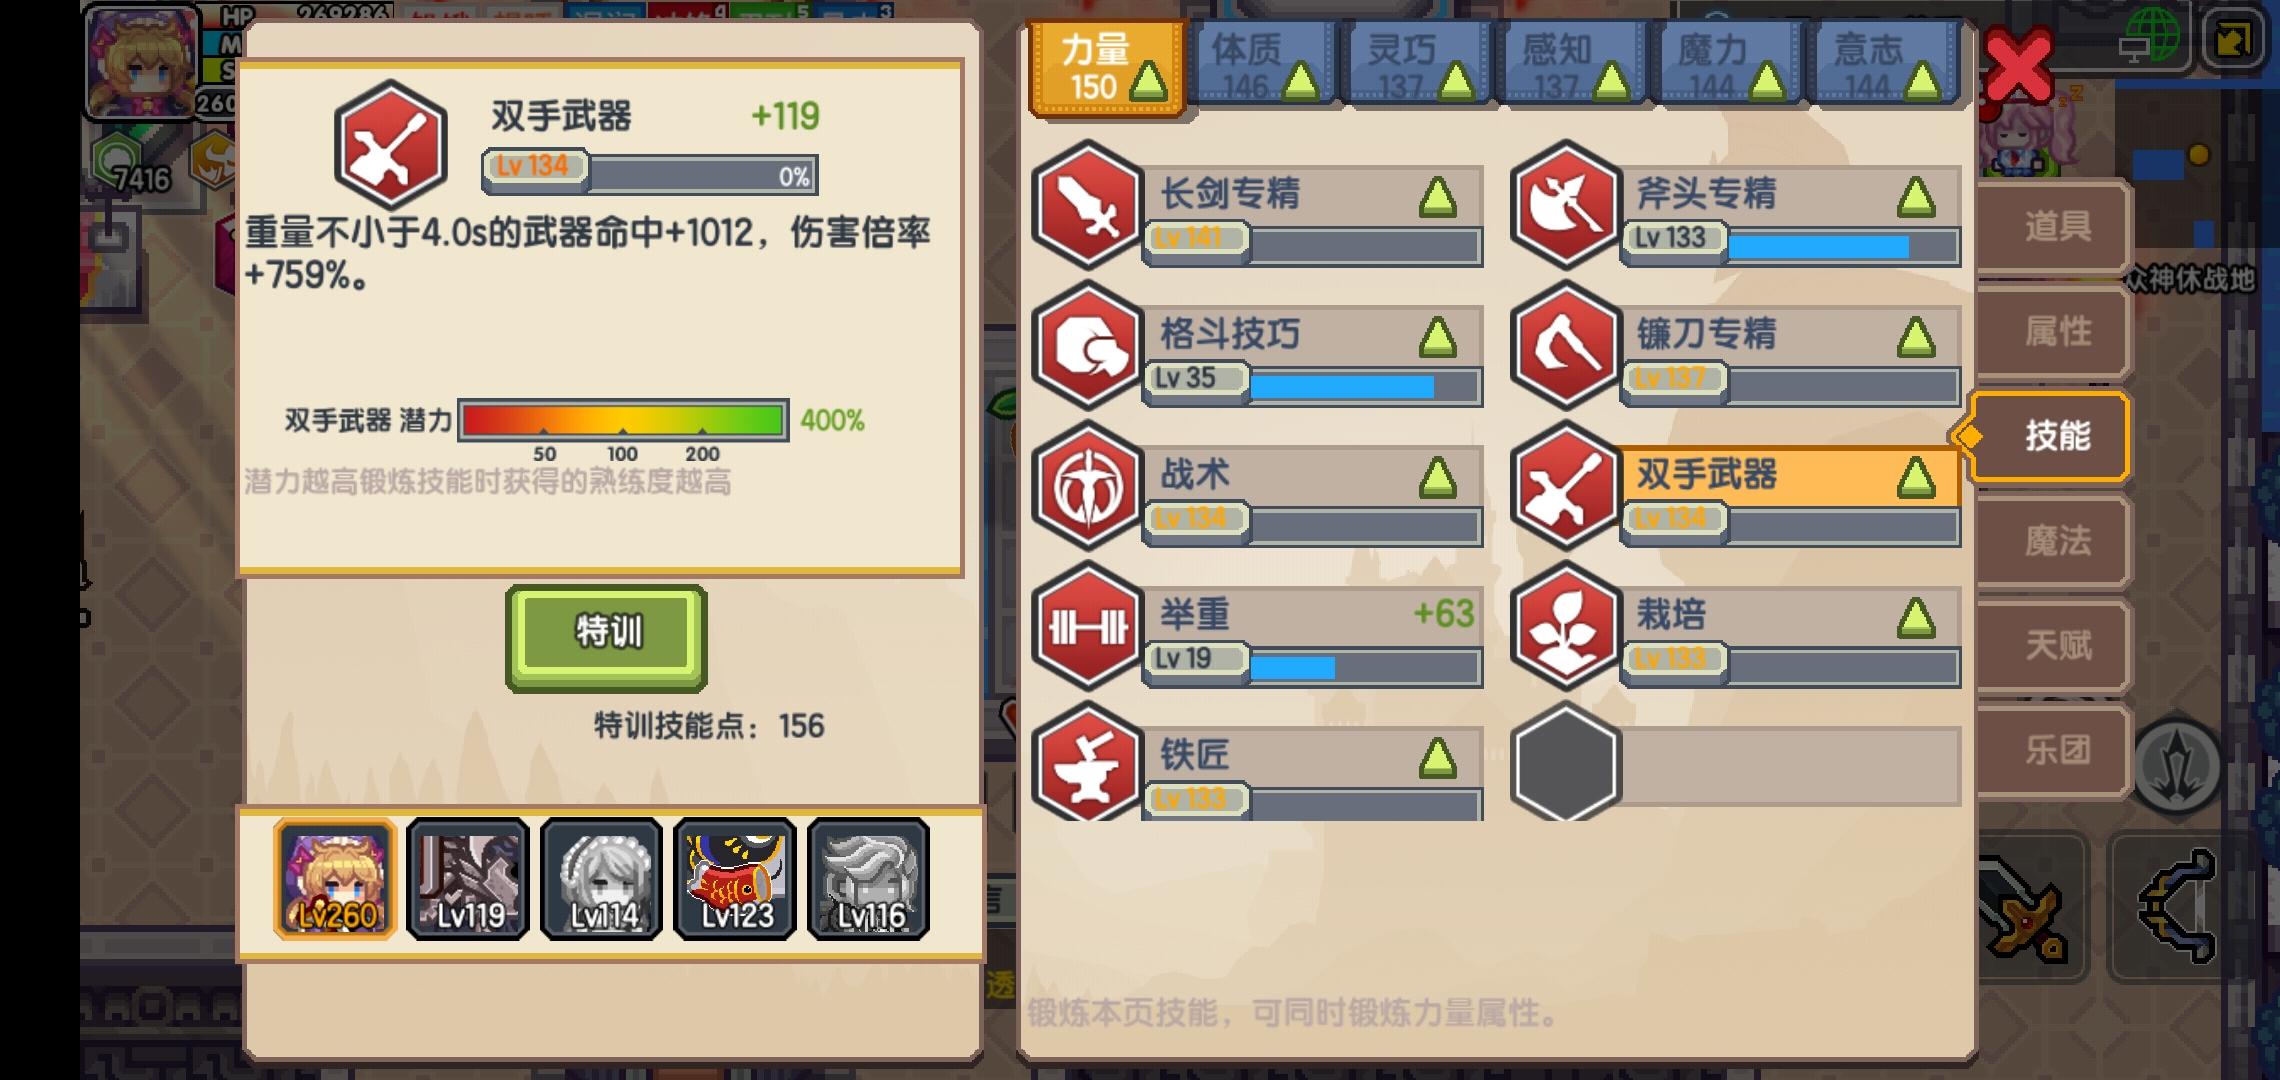The image size is (2280, 1080).
Task: Switch to the 体质 attribute tab
Action: click(1263, 64)
